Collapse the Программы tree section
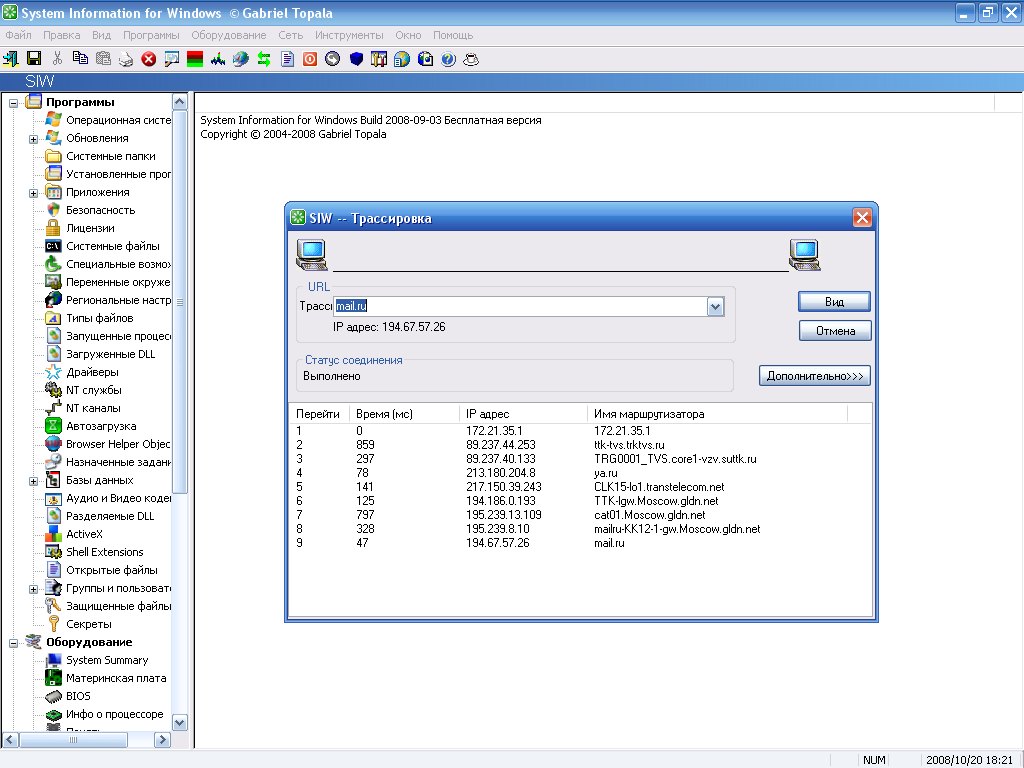This screenshot has height=768, width=1024. click(14, 102)
